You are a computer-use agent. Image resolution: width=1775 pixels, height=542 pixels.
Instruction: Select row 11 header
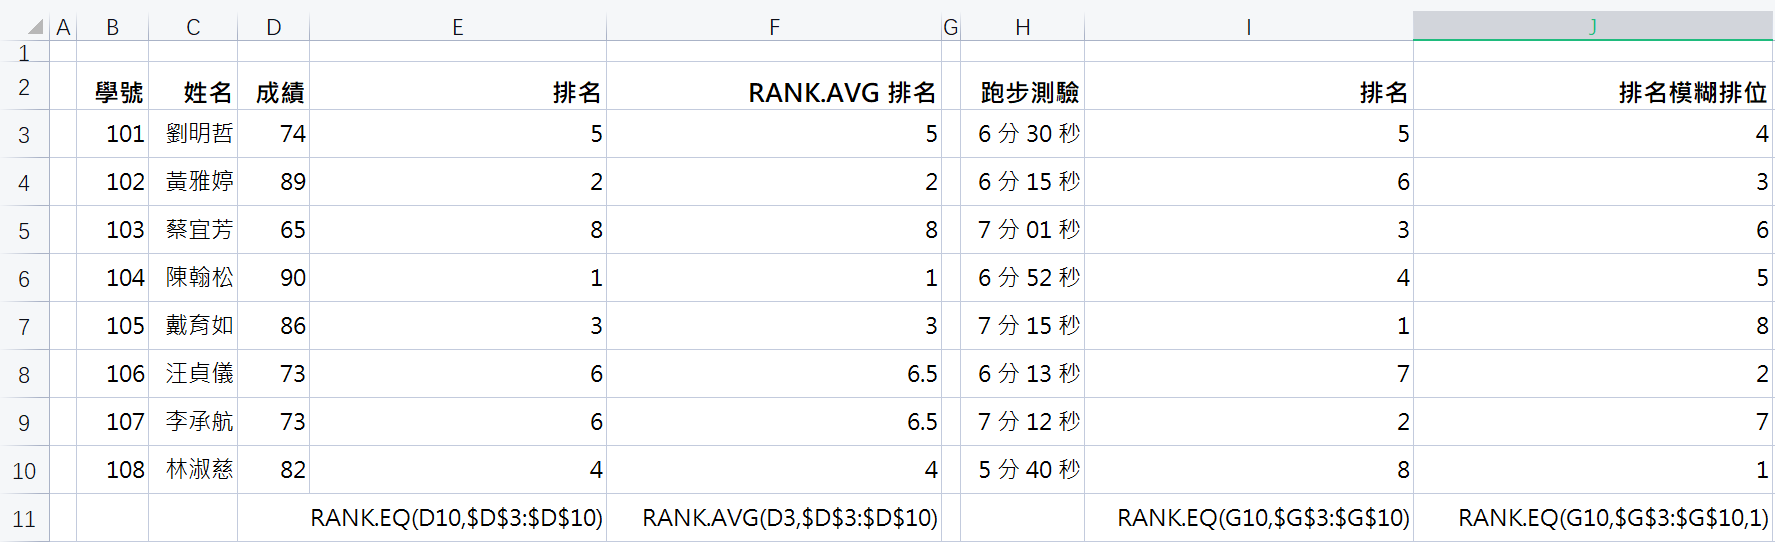click(x=24, y=519)
